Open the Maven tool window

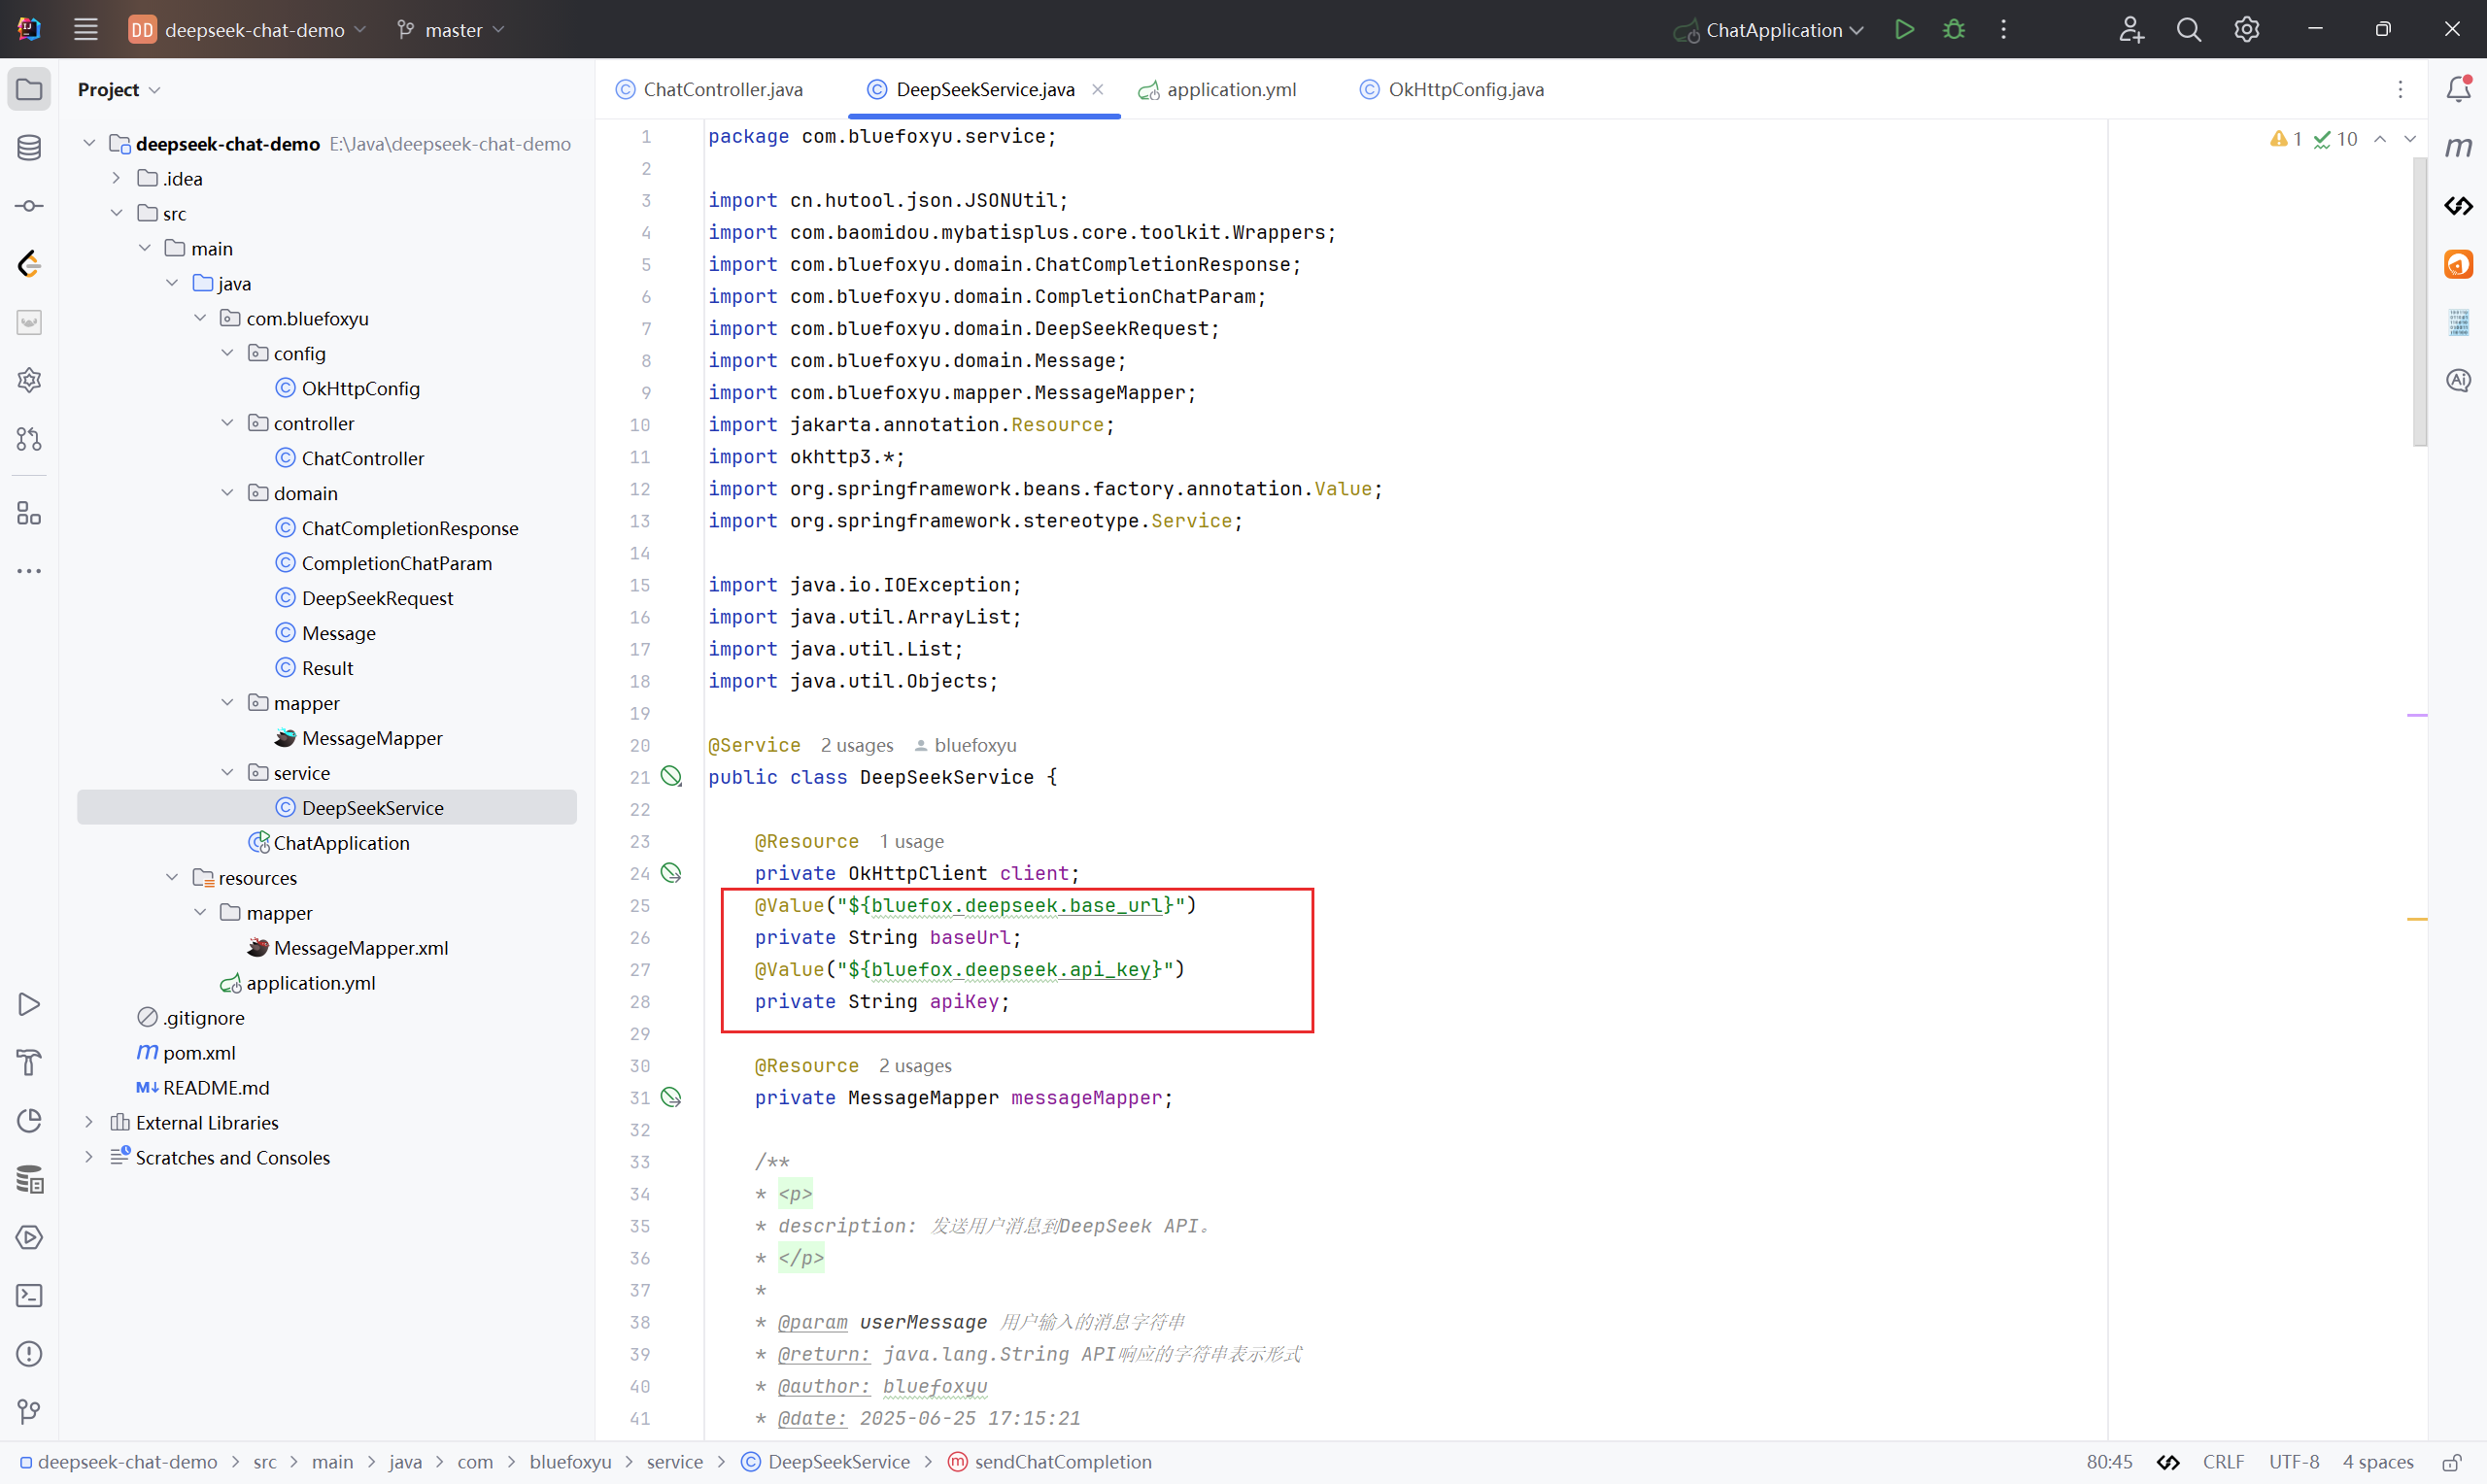pos(2458,148)
